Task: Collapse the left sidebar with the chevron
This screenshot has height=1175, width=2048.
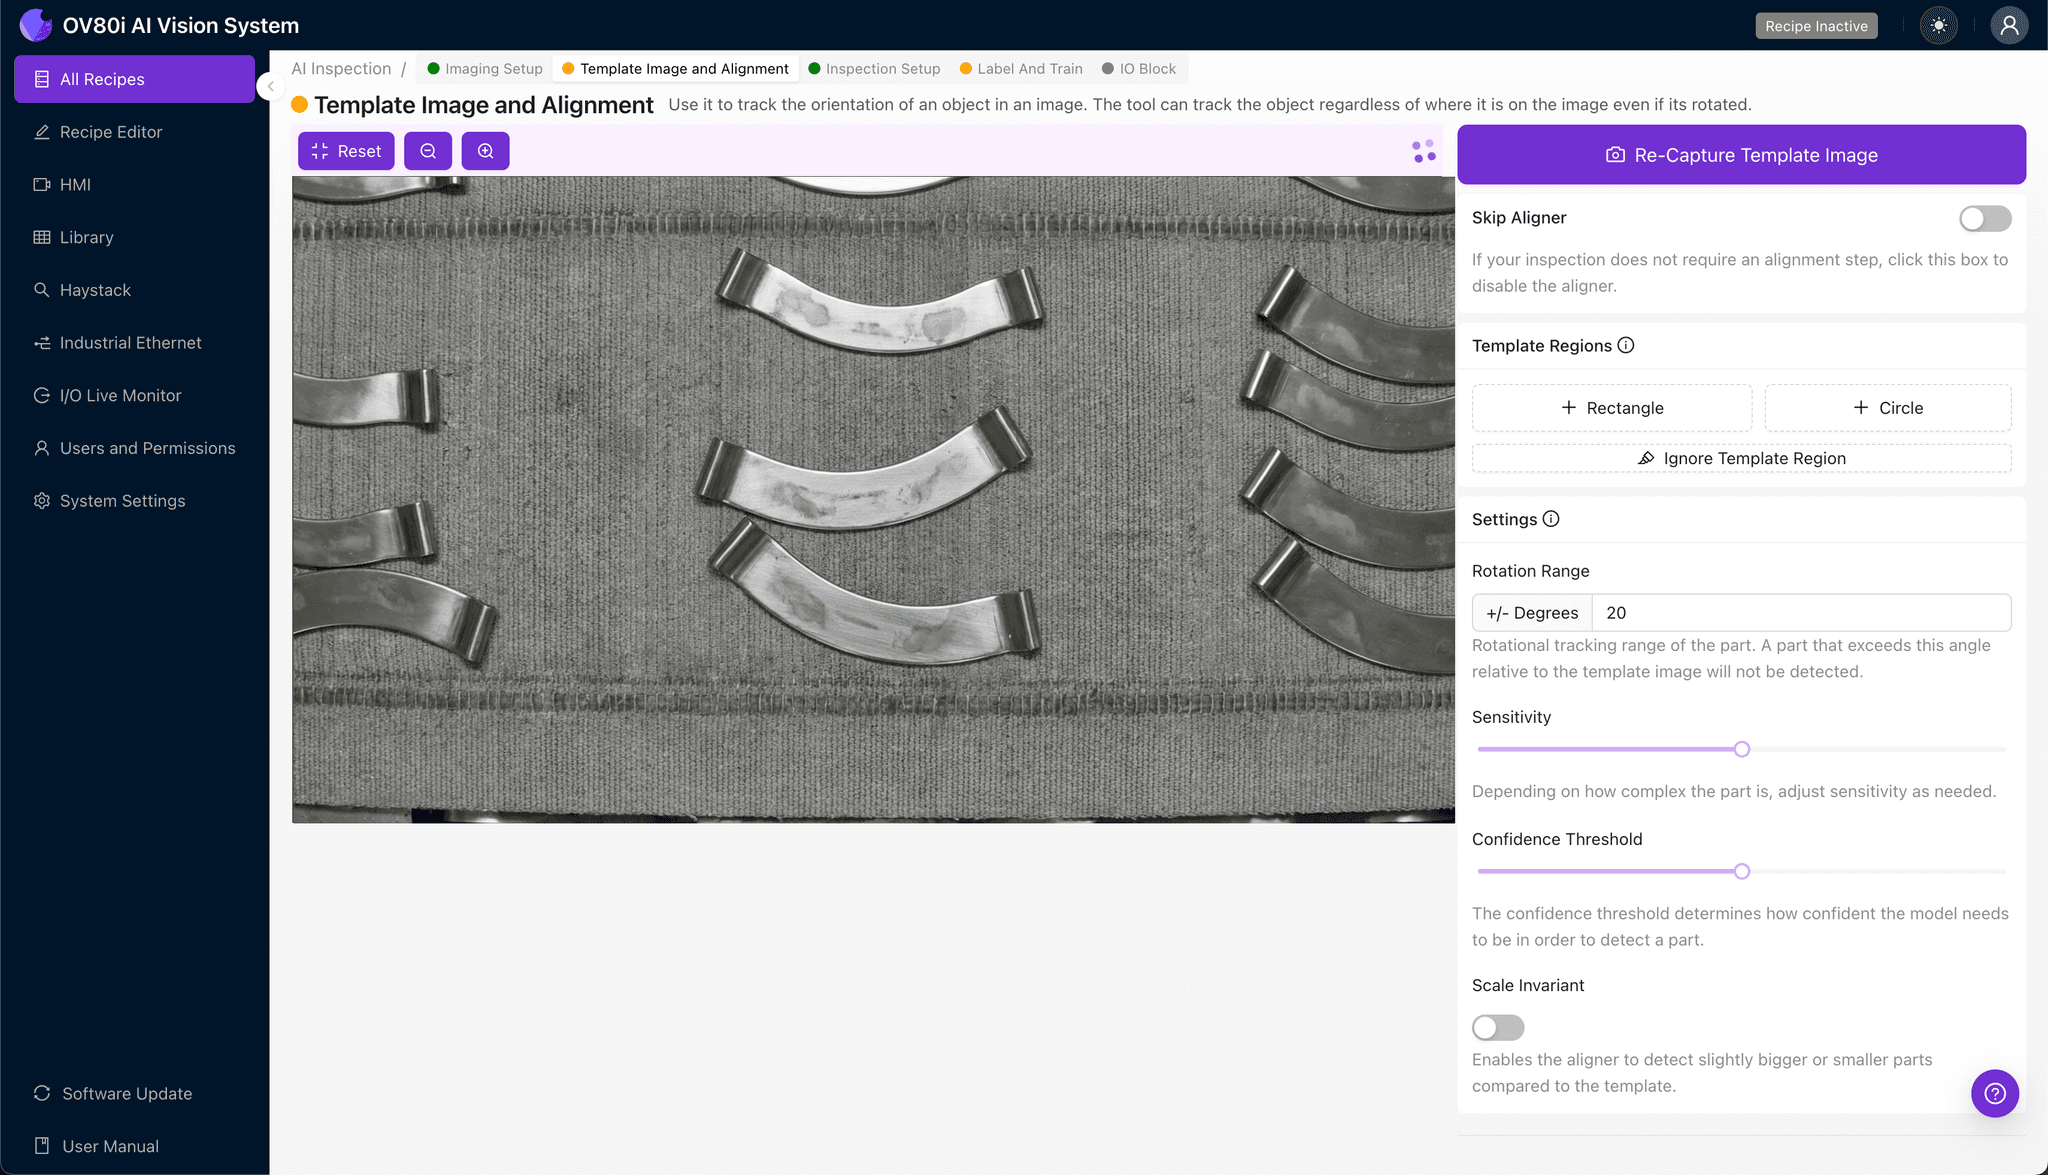Action: (270, 86)
